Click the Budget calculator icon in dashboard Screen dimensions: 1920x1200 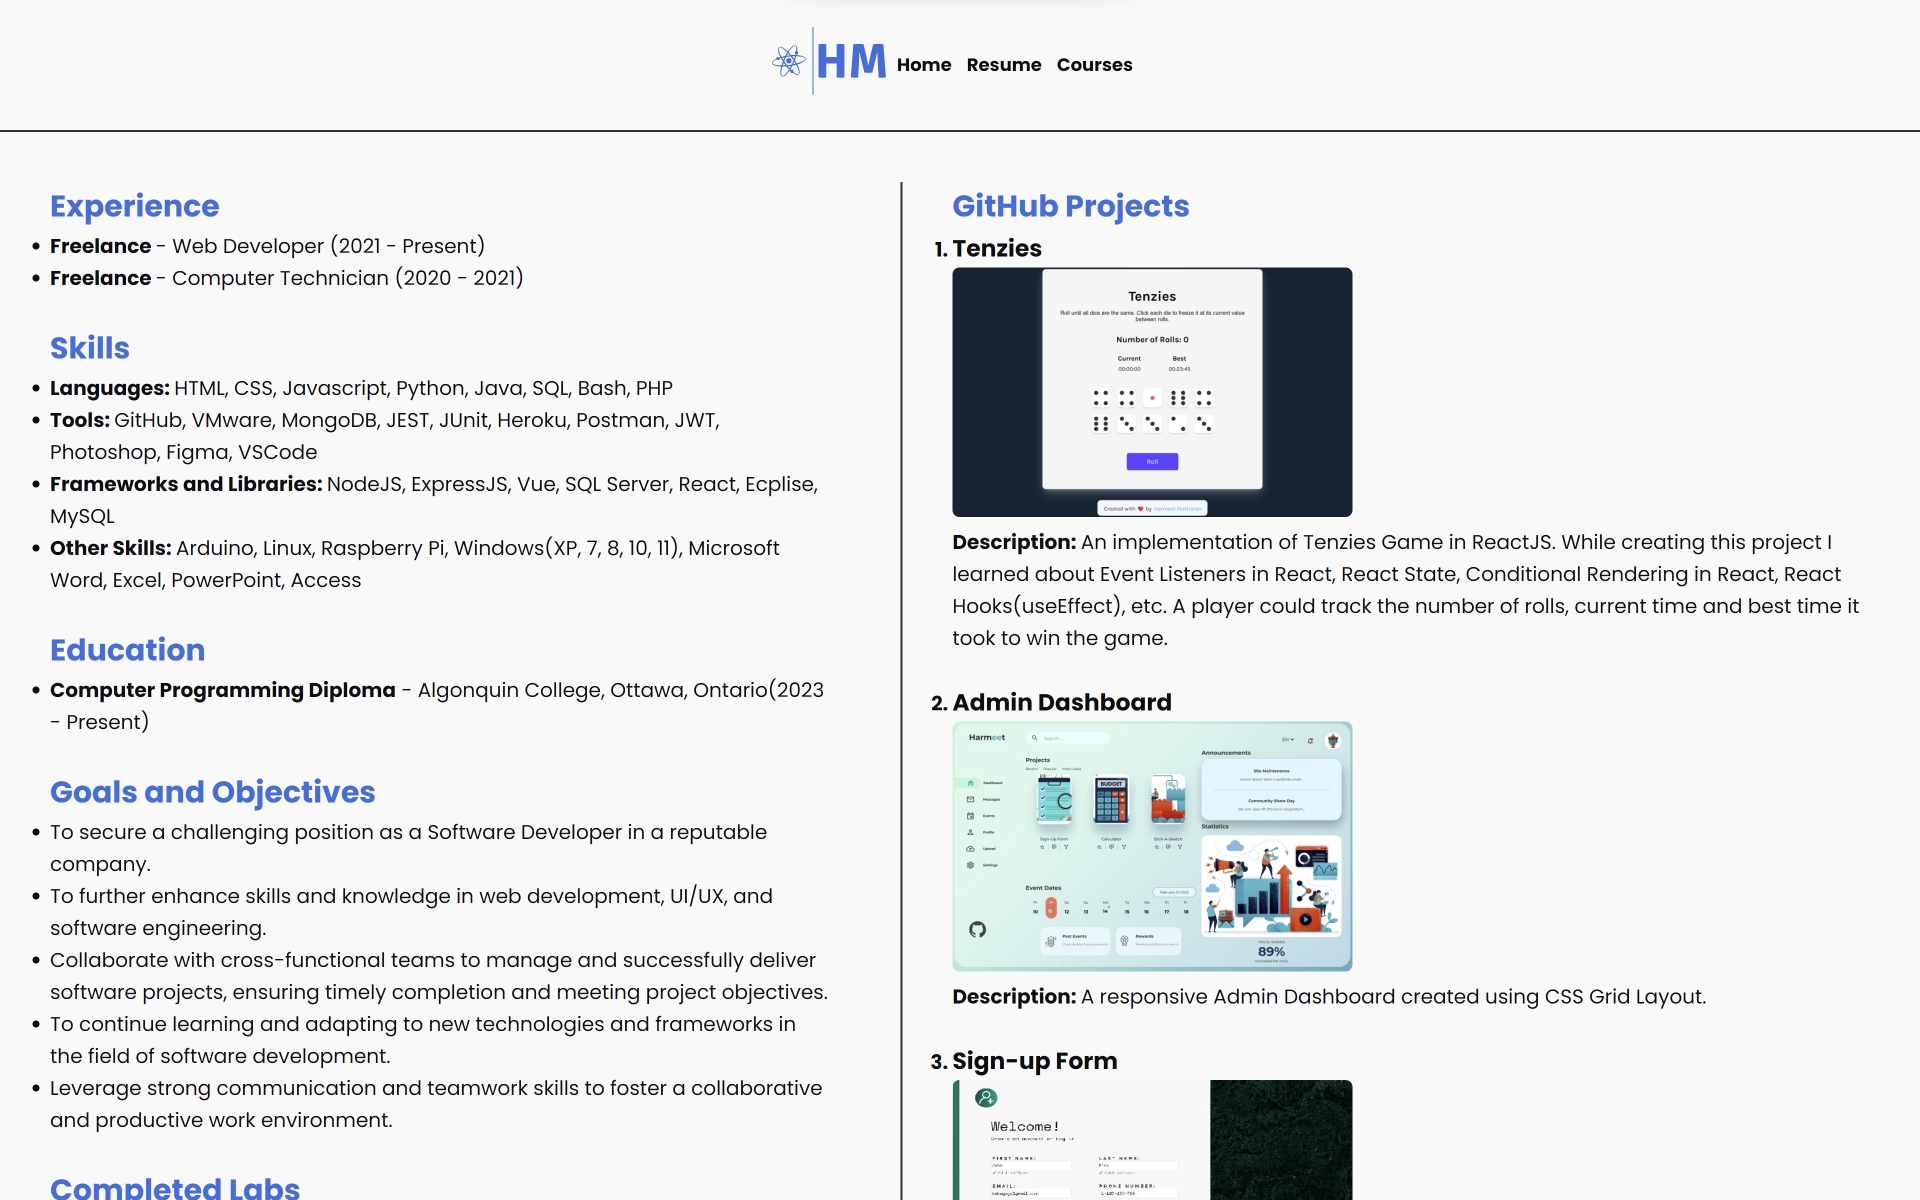pos(1111,800)
